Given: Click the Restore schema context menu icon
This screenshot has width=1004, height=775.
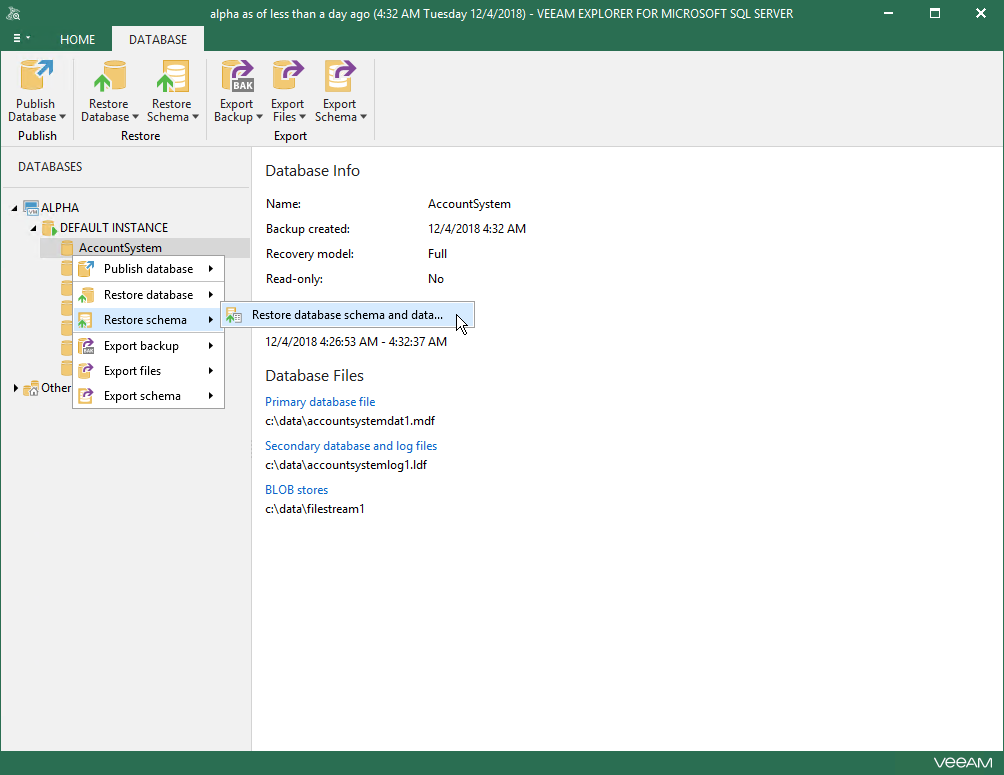Looking at the screenshot, I should click(x=86, y=320).
